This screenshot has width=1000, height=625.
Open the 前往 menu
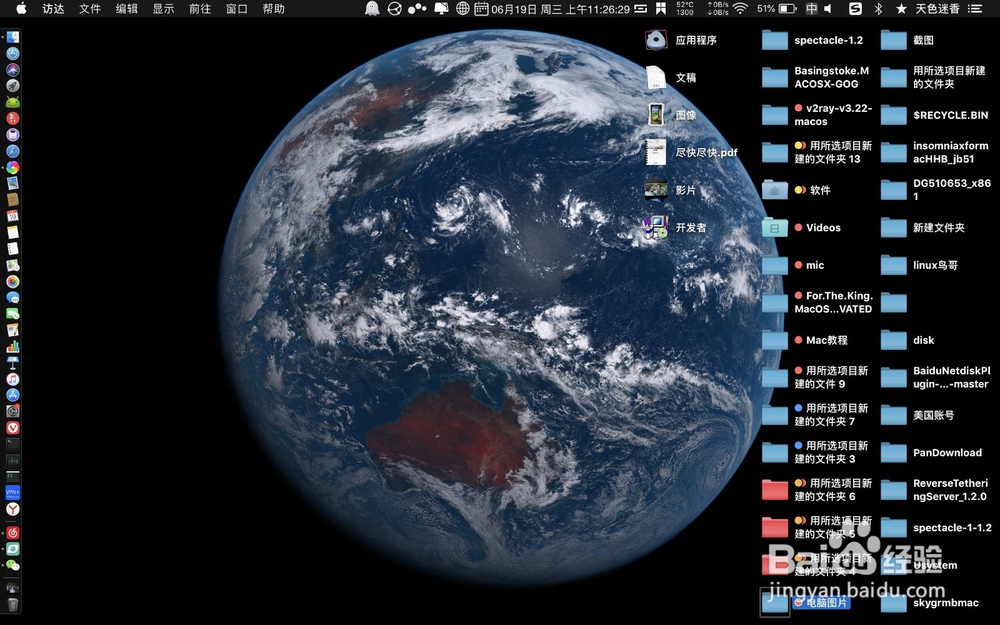click(x=200, y=8)
